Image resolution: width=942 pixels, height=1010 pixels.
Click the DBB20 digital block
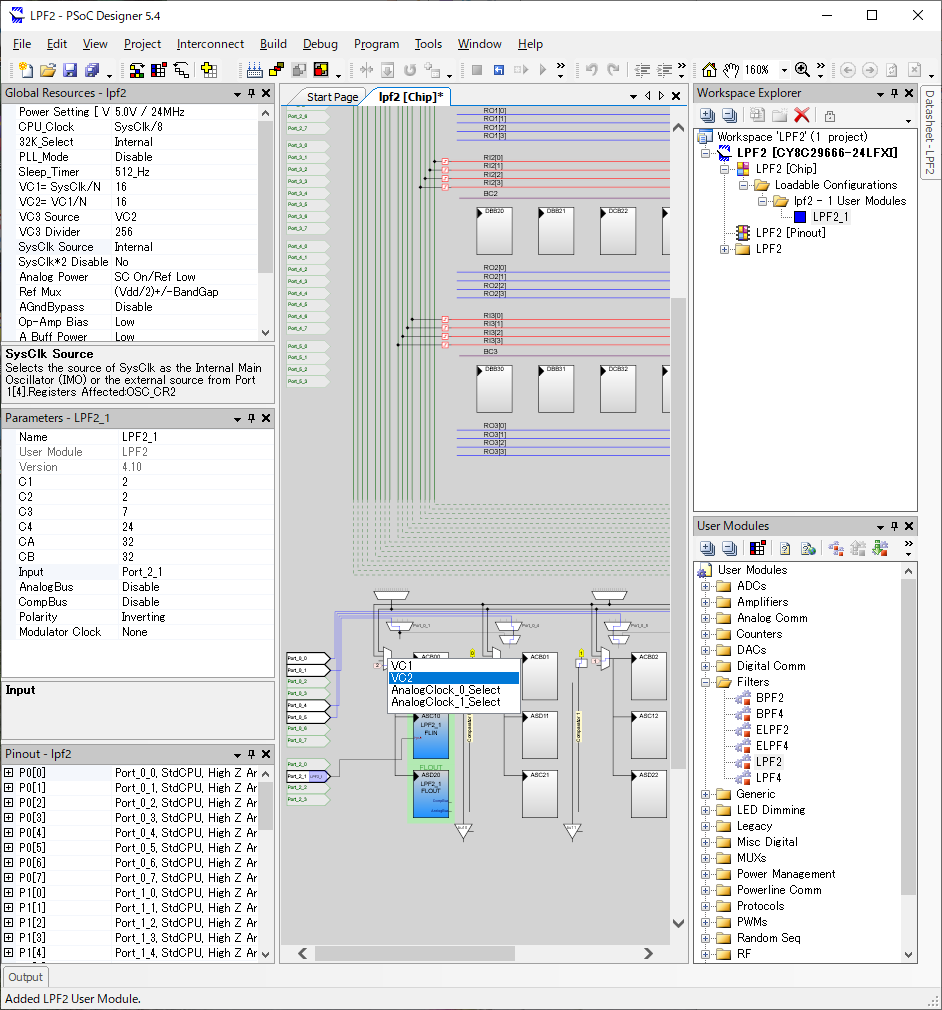494,231
